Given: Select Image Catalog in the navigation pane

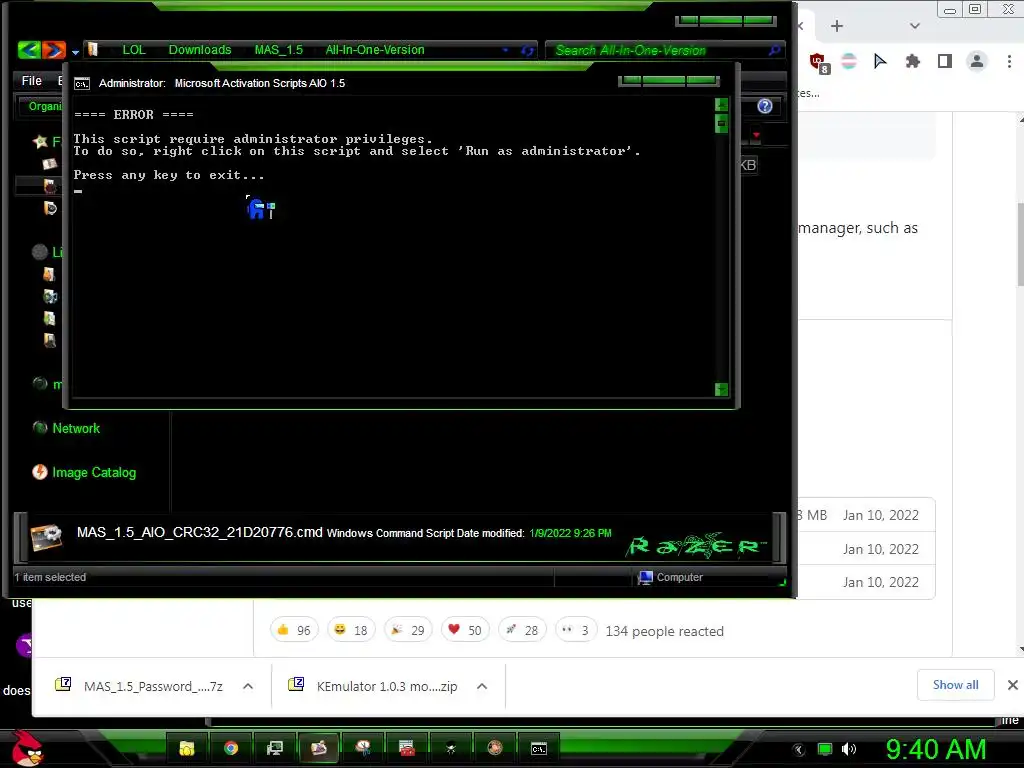Looking at the screenshot, I should coord(94,472).
